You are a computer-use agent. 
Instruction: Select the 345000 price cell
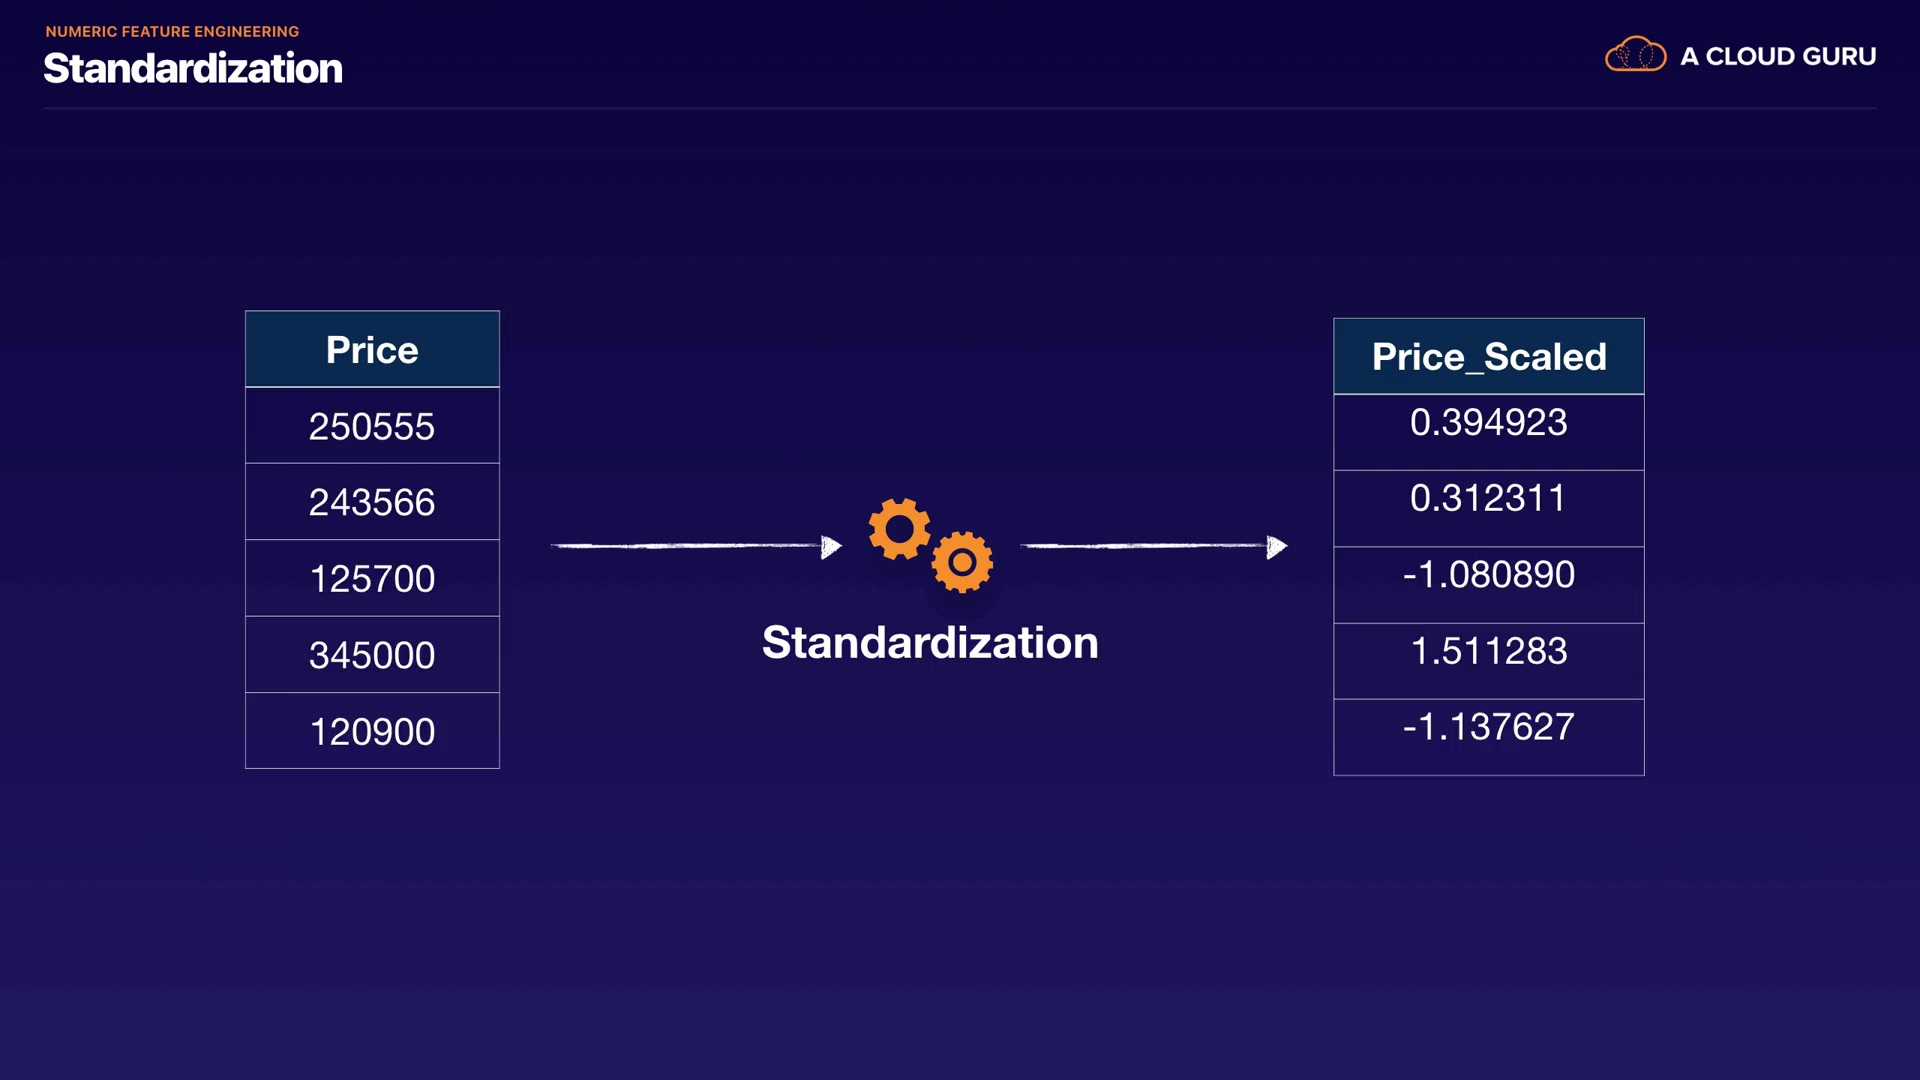pos(372,655)
